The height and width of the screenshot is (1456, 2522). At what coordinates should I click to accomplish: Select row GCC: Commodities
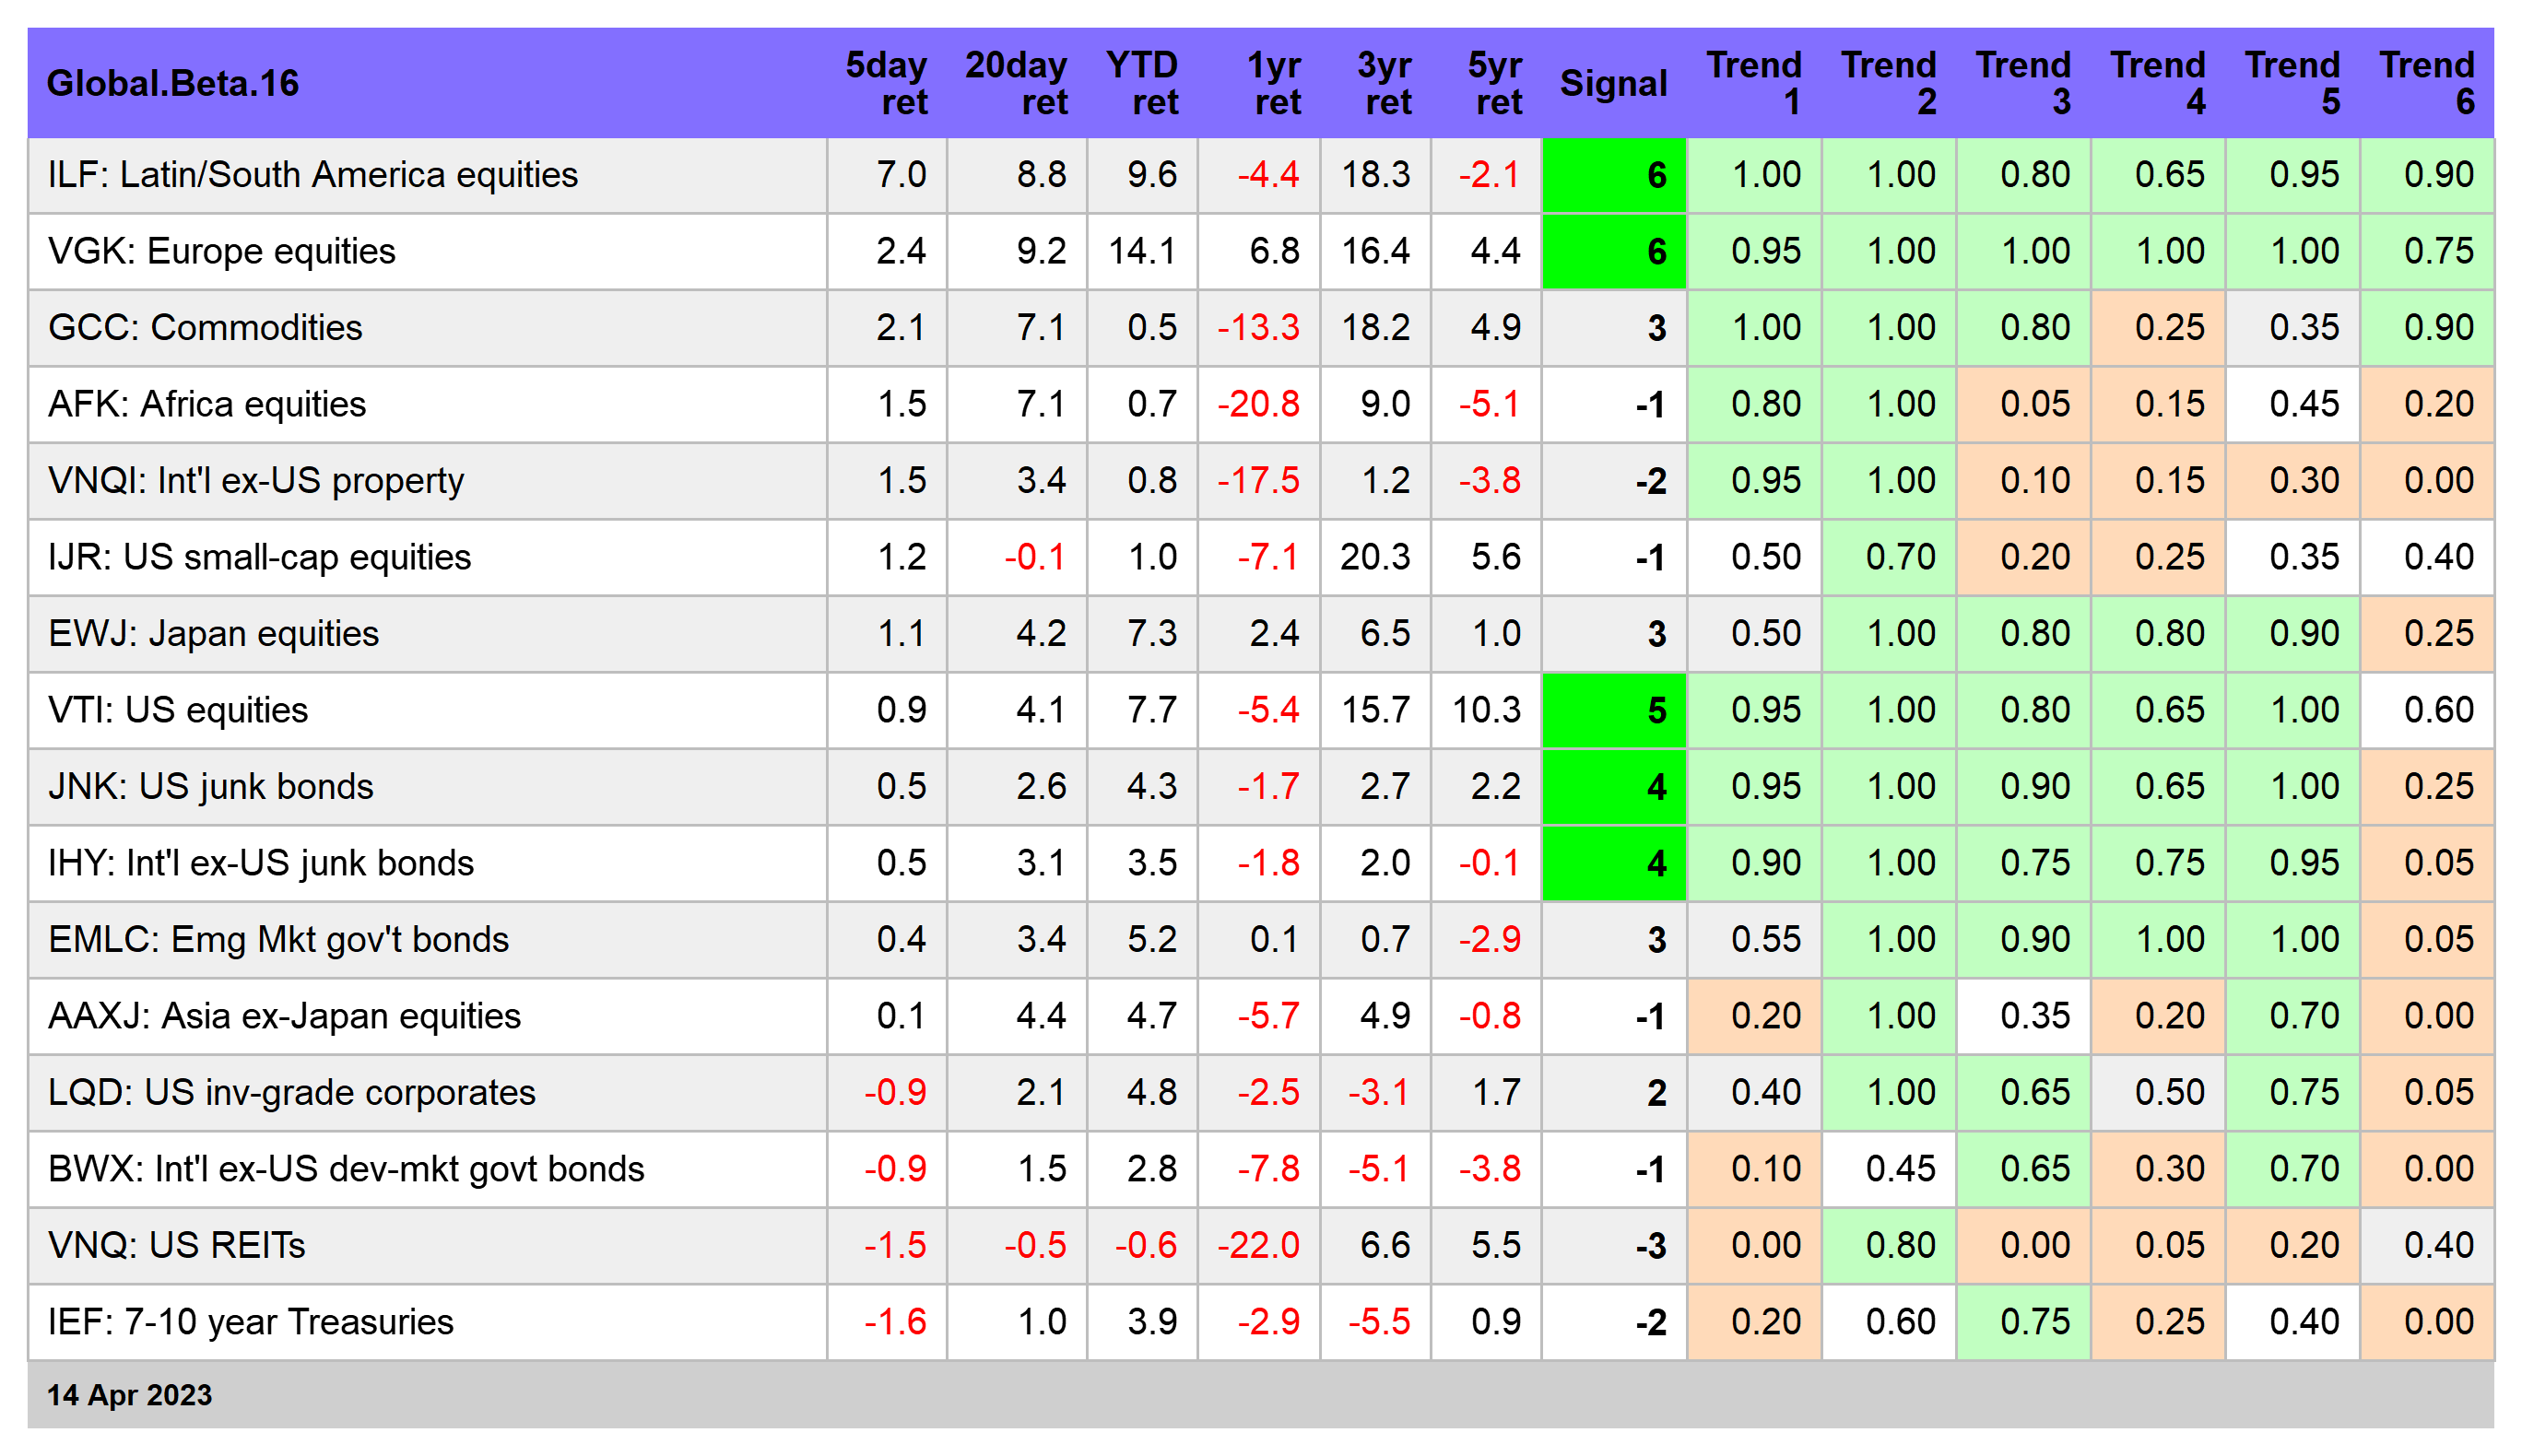(1261, 328)
